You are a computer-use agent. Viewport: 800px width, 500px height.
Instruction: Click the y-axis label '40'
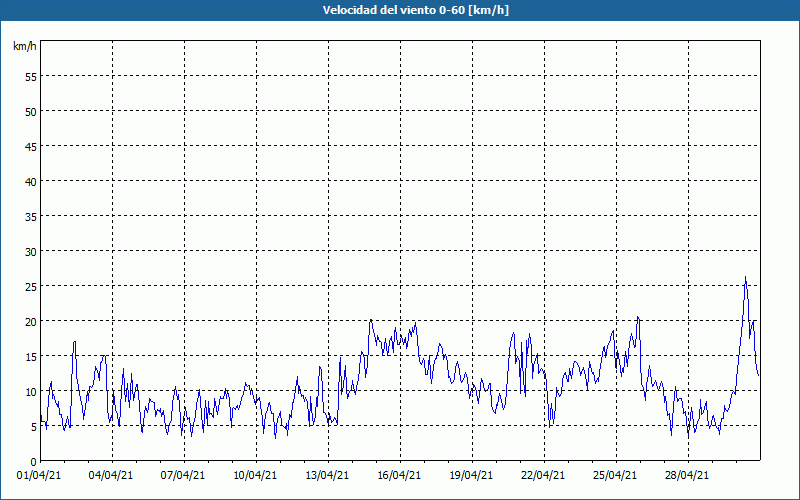31,181
